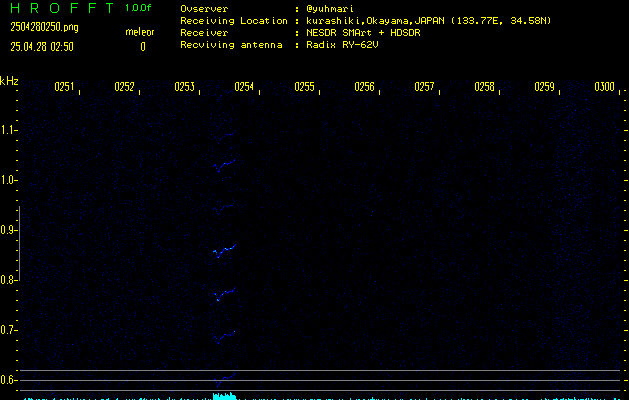Click time marker 0255
Image resolution: width=629 pixels, height=400 pixels.
[304, 87]
